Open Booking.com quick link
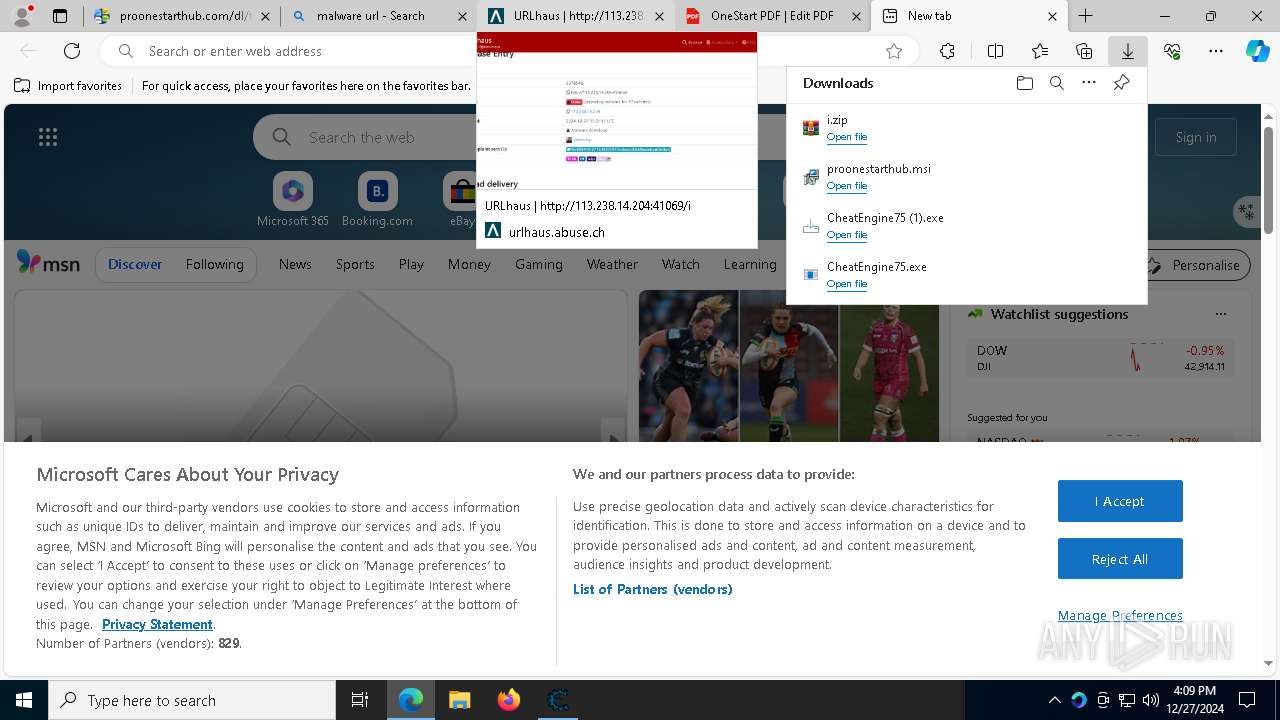The image size is (1280, 720). tap(377, 200)
